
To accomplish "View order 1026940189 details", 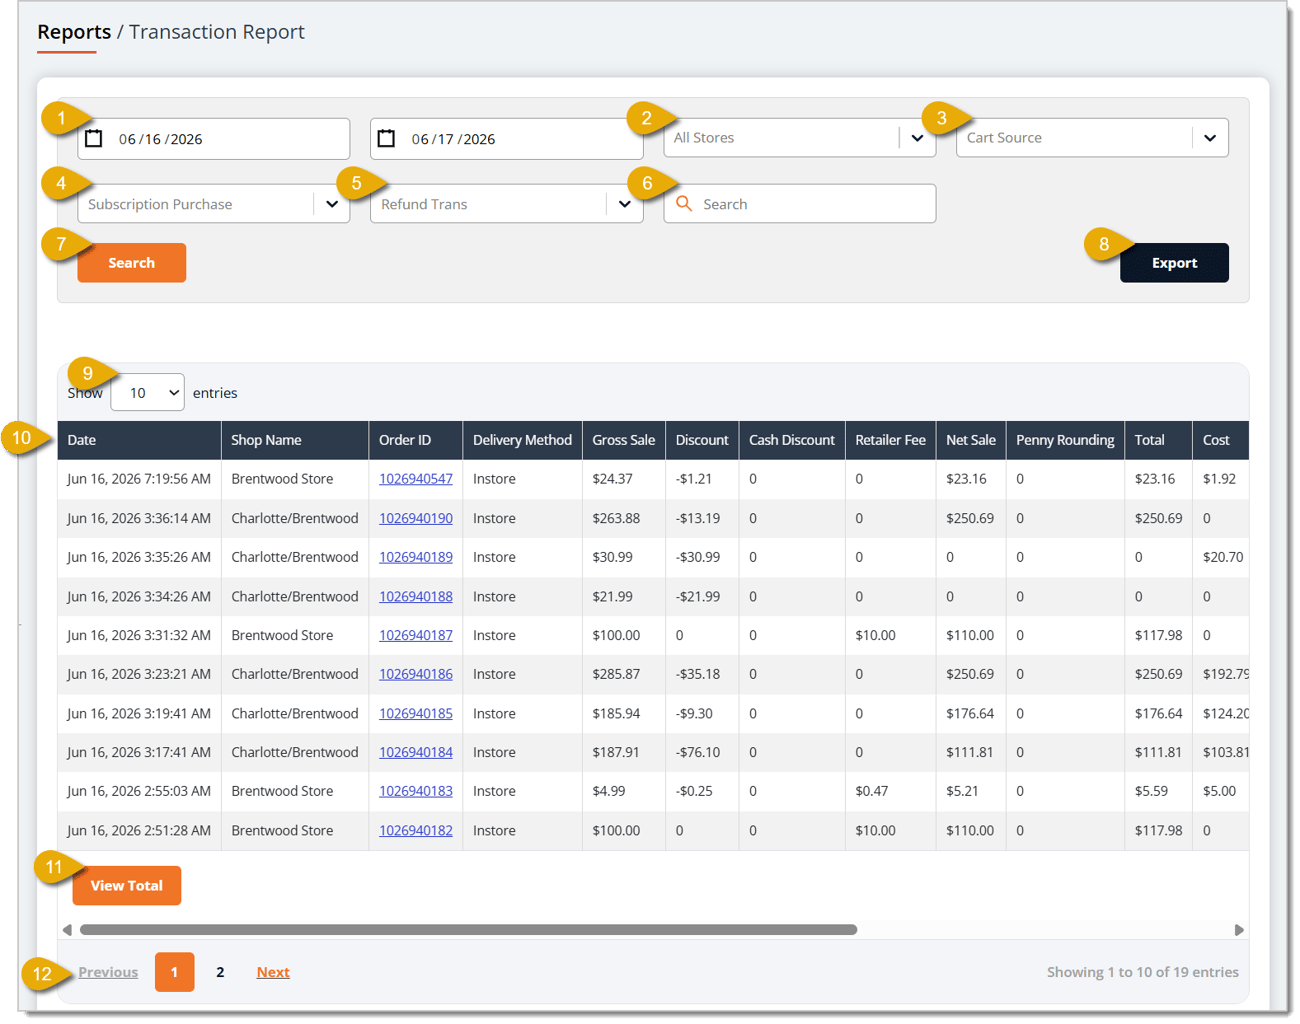I will point(416,557).
